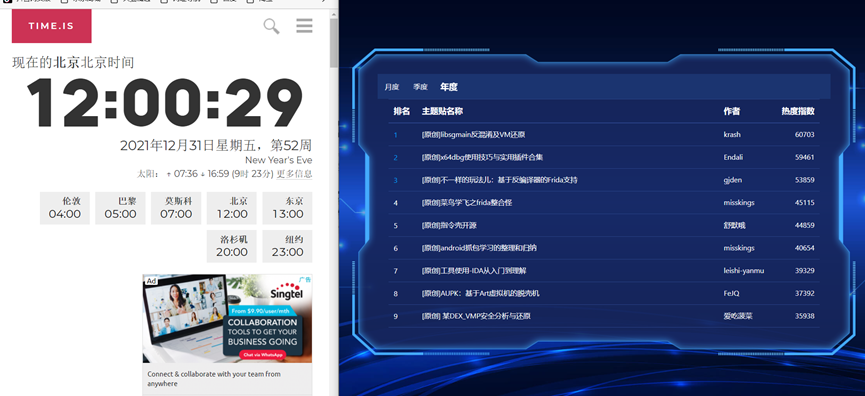Select the 纽约 23:00 city tile
This screenshot has width=865, height=396.
pyautogui.click(x=287, y=247)
